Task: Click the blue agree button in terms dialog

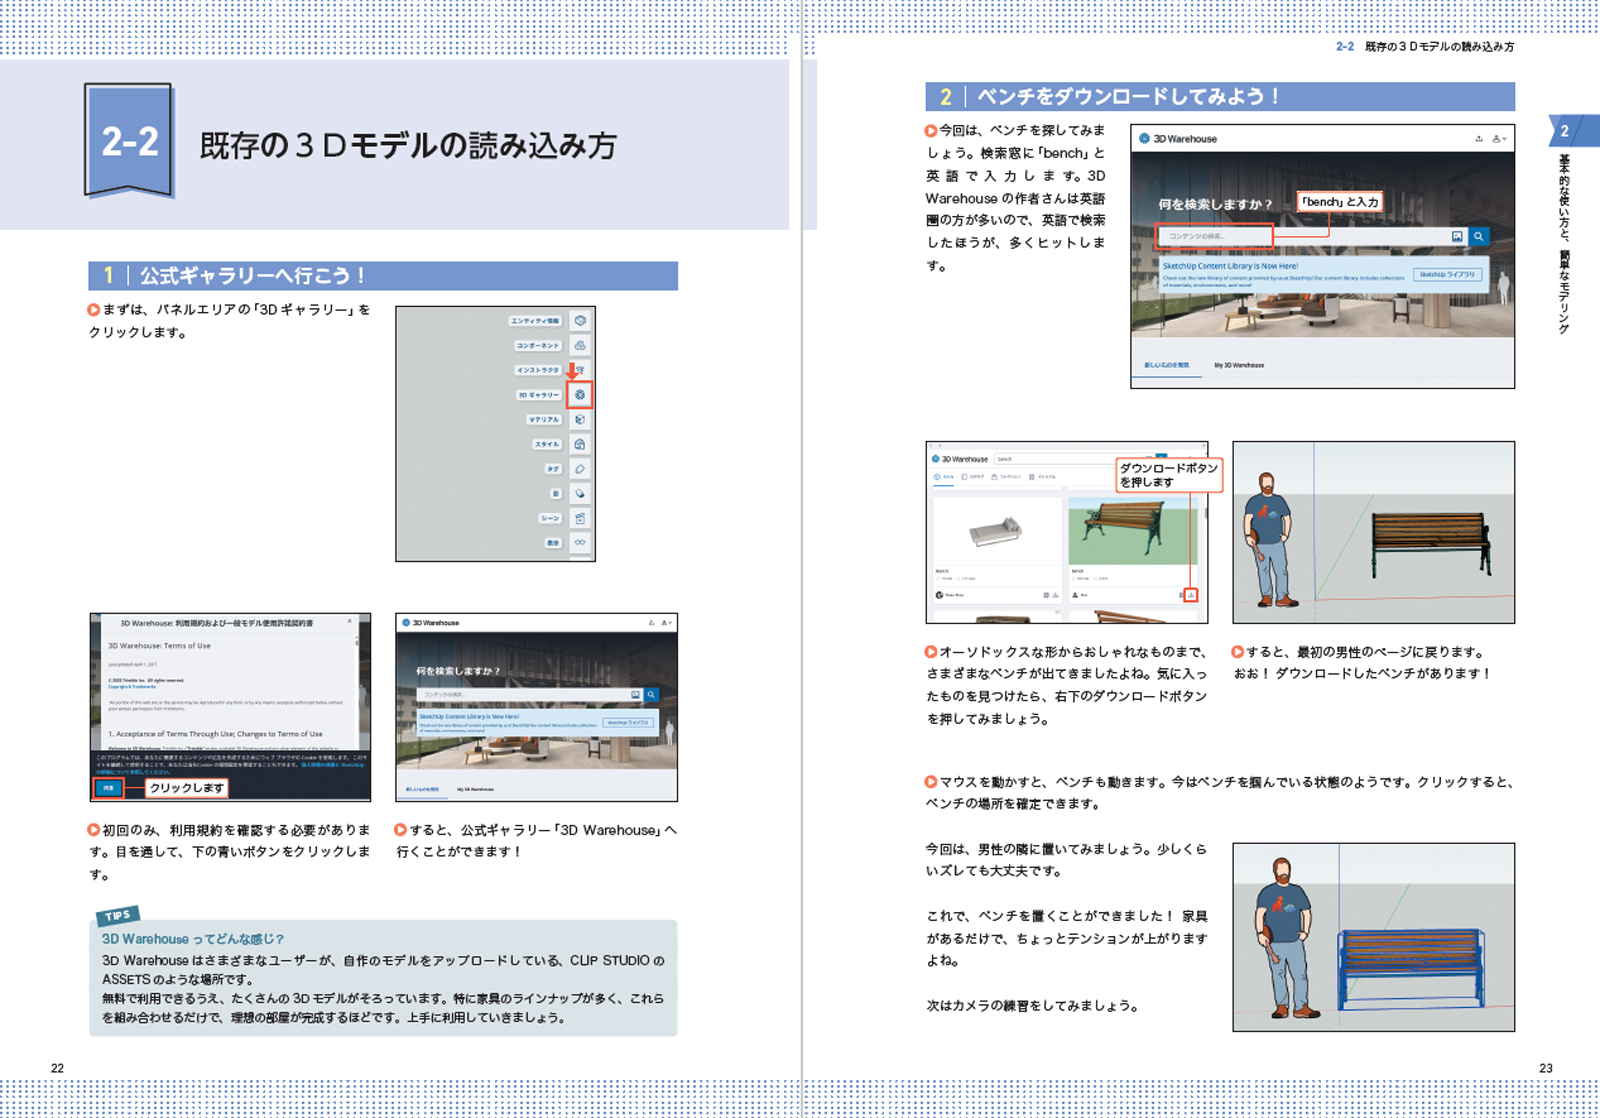Action: 109,788
